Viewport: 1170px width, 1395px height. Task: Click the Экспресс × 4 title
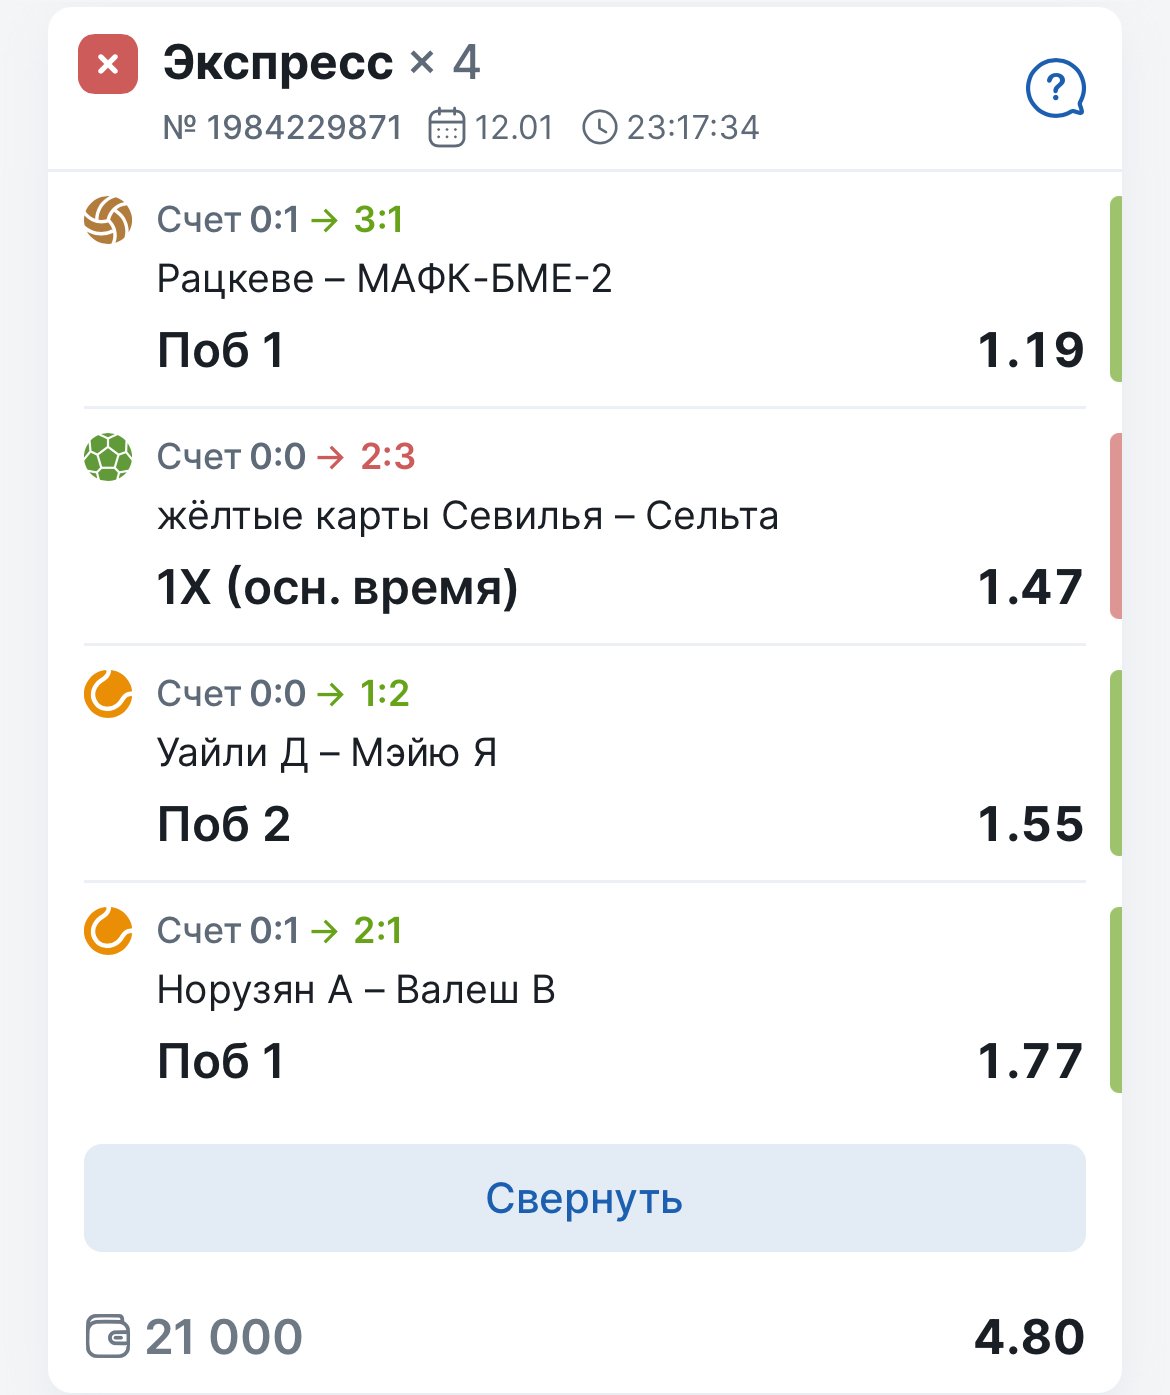pyautogui.click(x=321, y=63)
